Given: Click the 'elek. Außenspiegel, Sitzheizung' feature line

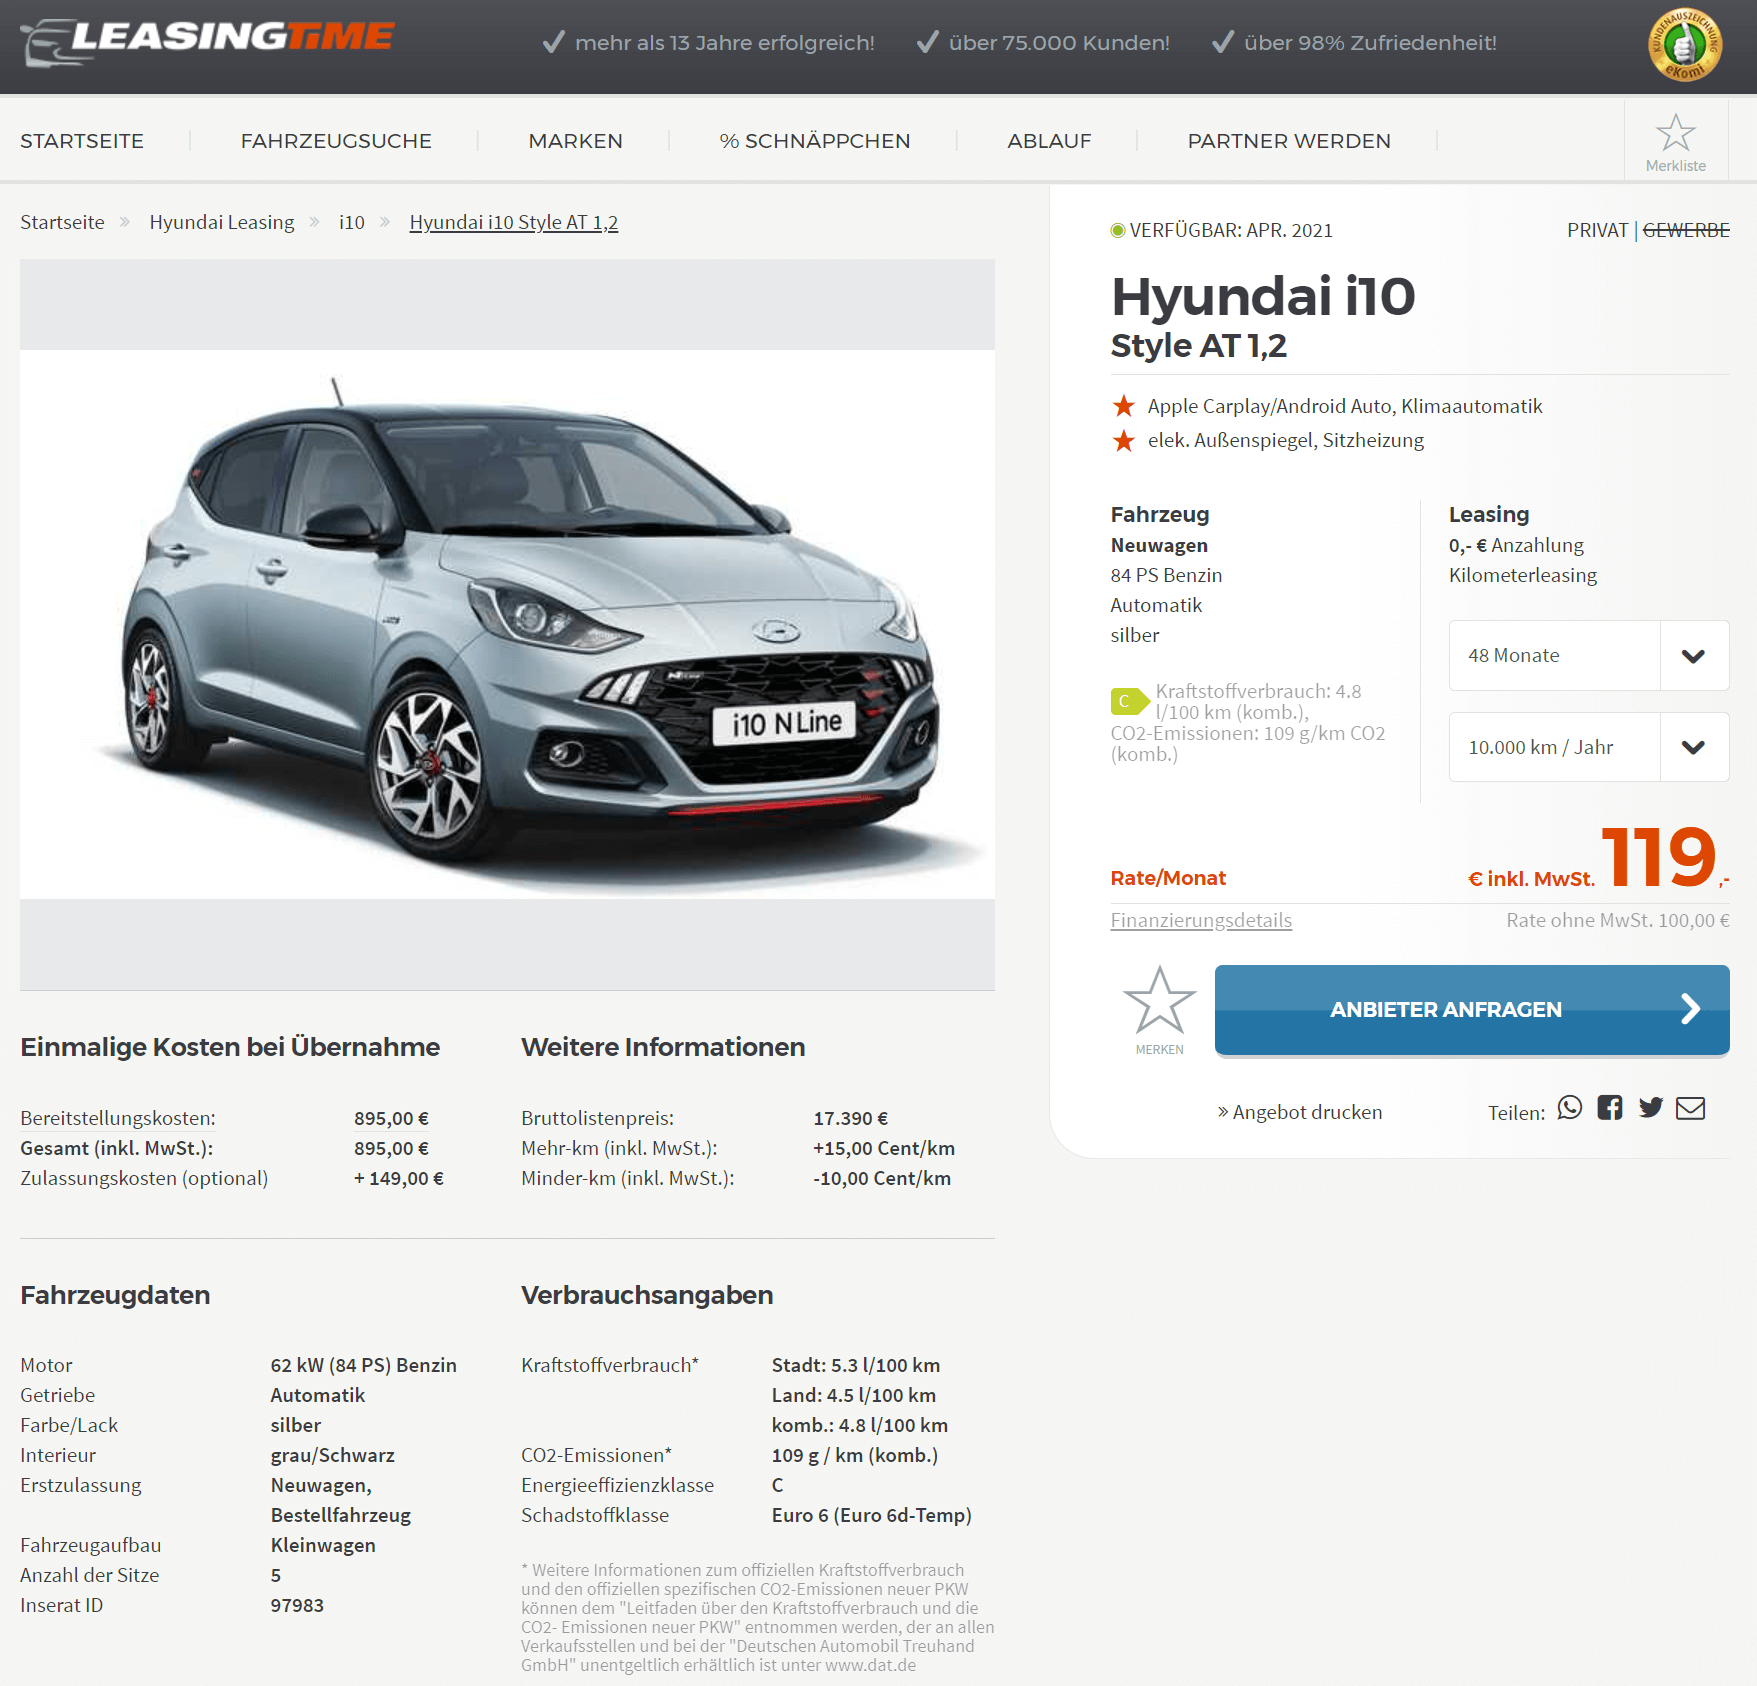Looking at the screenshot, I should 1285,440.
